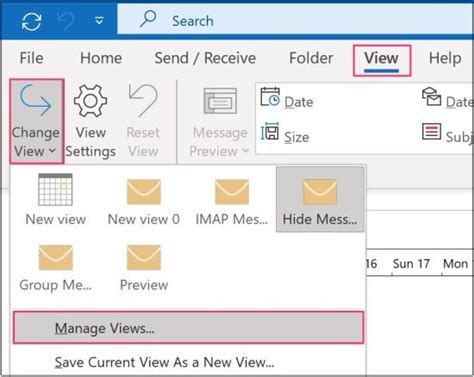Screen dimensions: 474x377
Task: Apply the 'Group Me...' view
Action: pyautogui.click(x=55, y=267)
